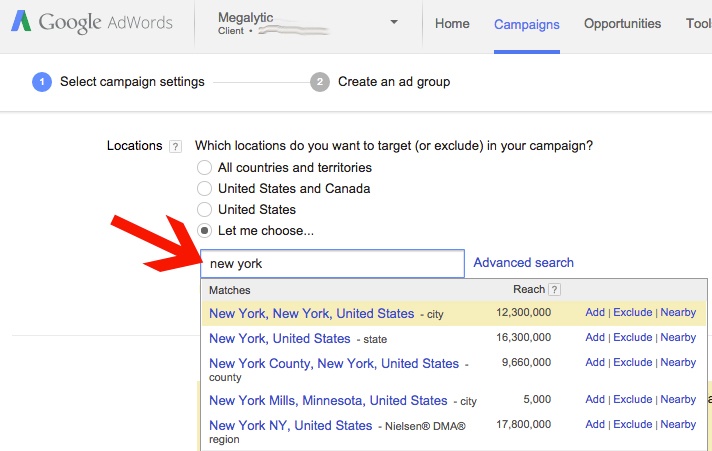
Task: Pick New York Mills, Minnesota suggestion
Action: click(x=328, y=400)
